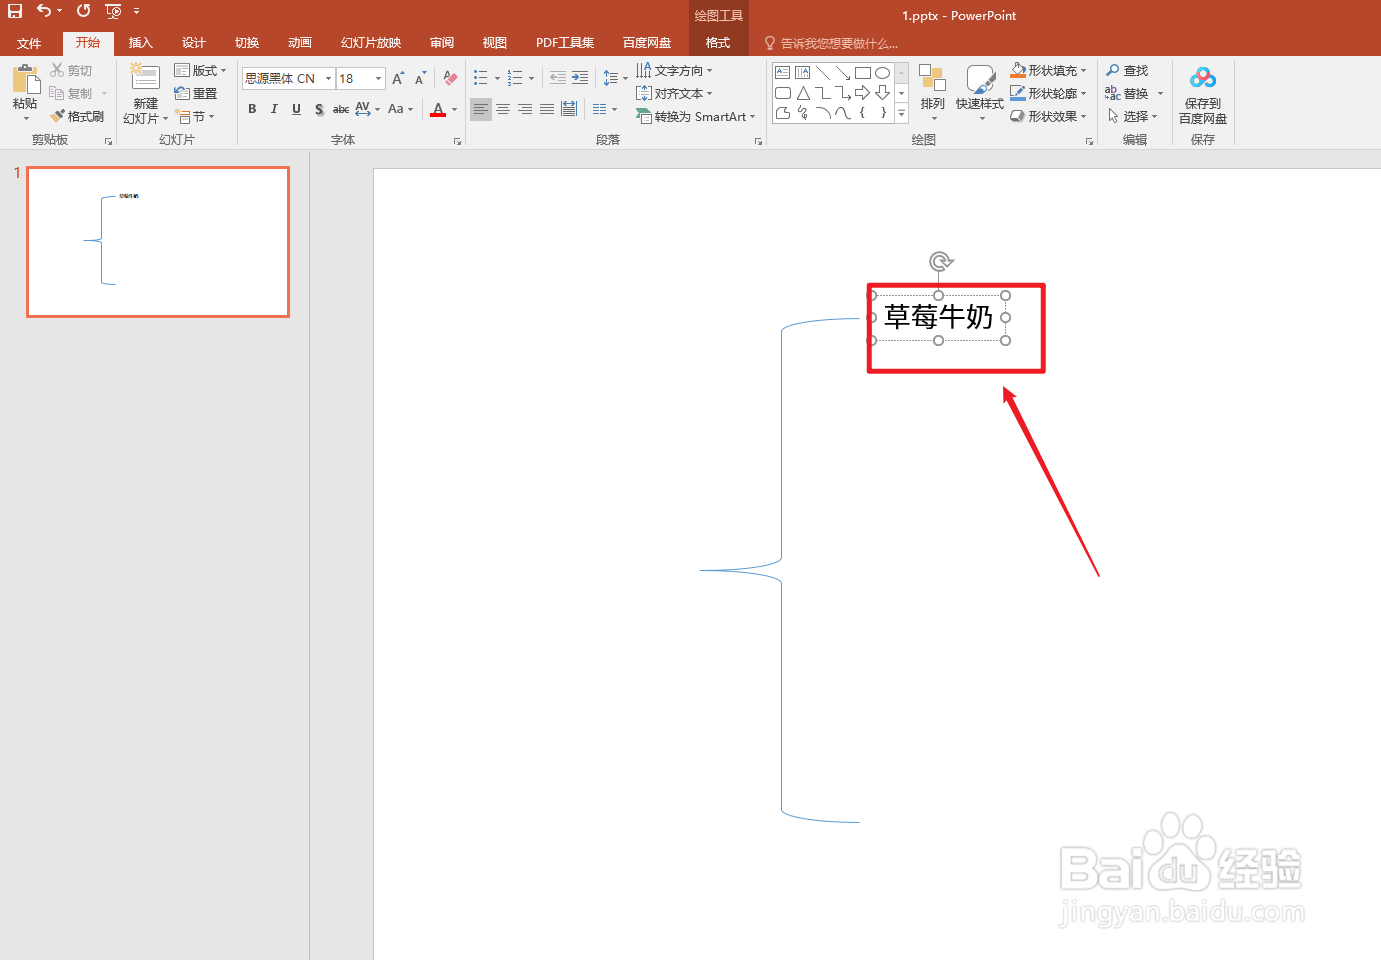Screen dimensions: 1381x960
Task: Open the Text Direction (文字方向) dropdown
Action: point(674,70)
